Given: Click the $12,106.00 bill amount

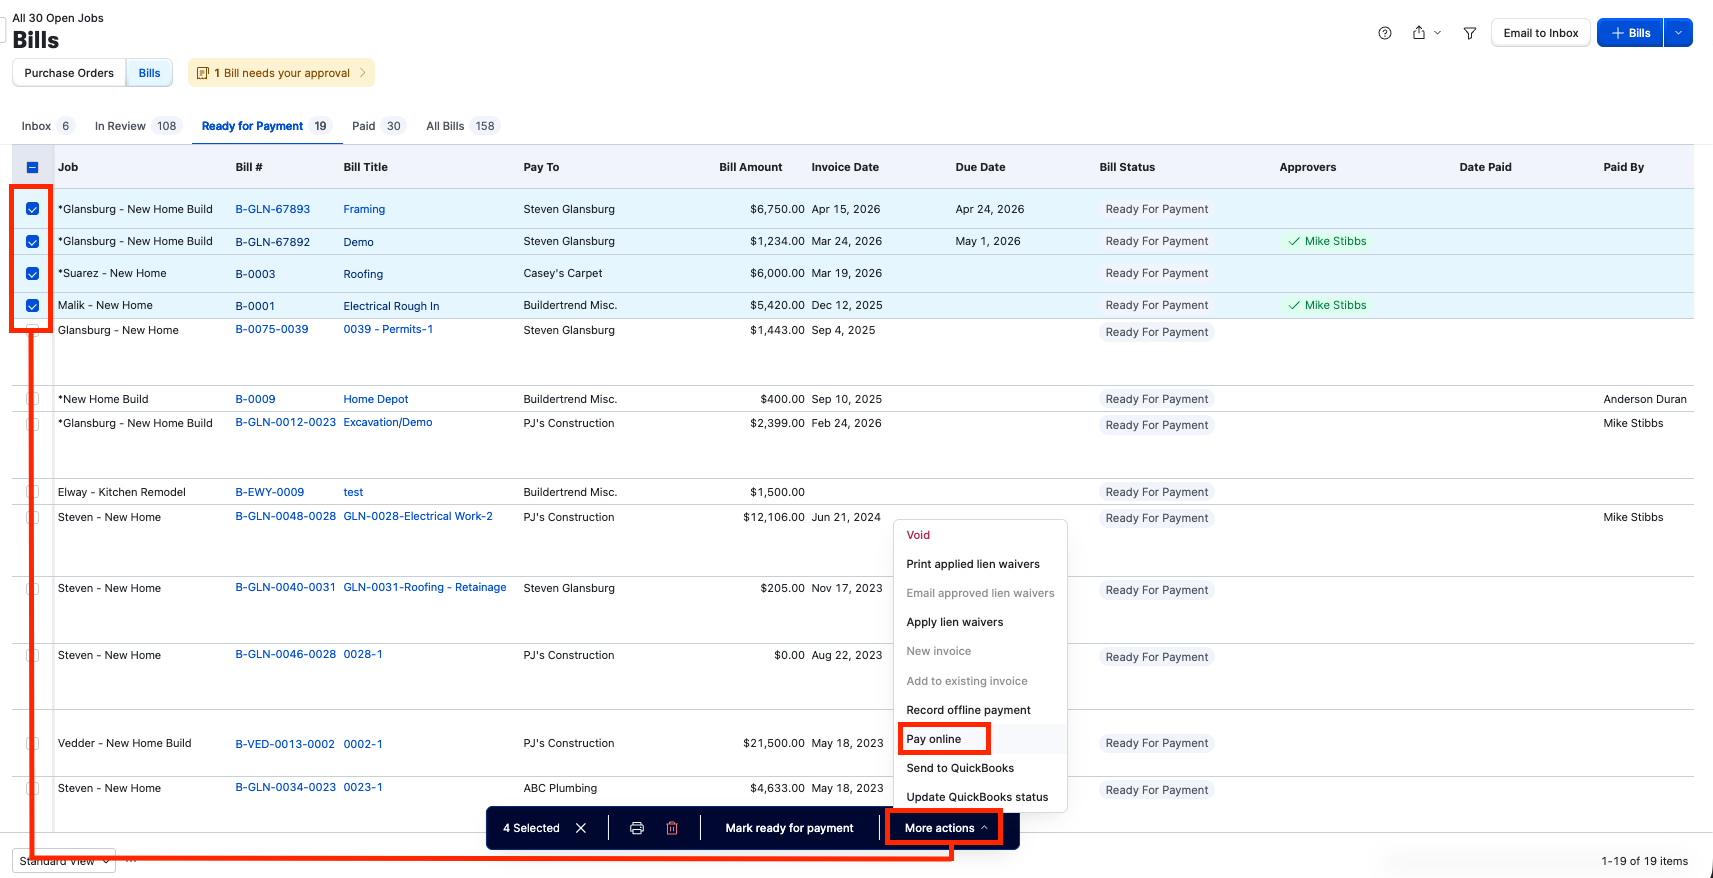Looking at the screenshot, I should coord(774,517).
